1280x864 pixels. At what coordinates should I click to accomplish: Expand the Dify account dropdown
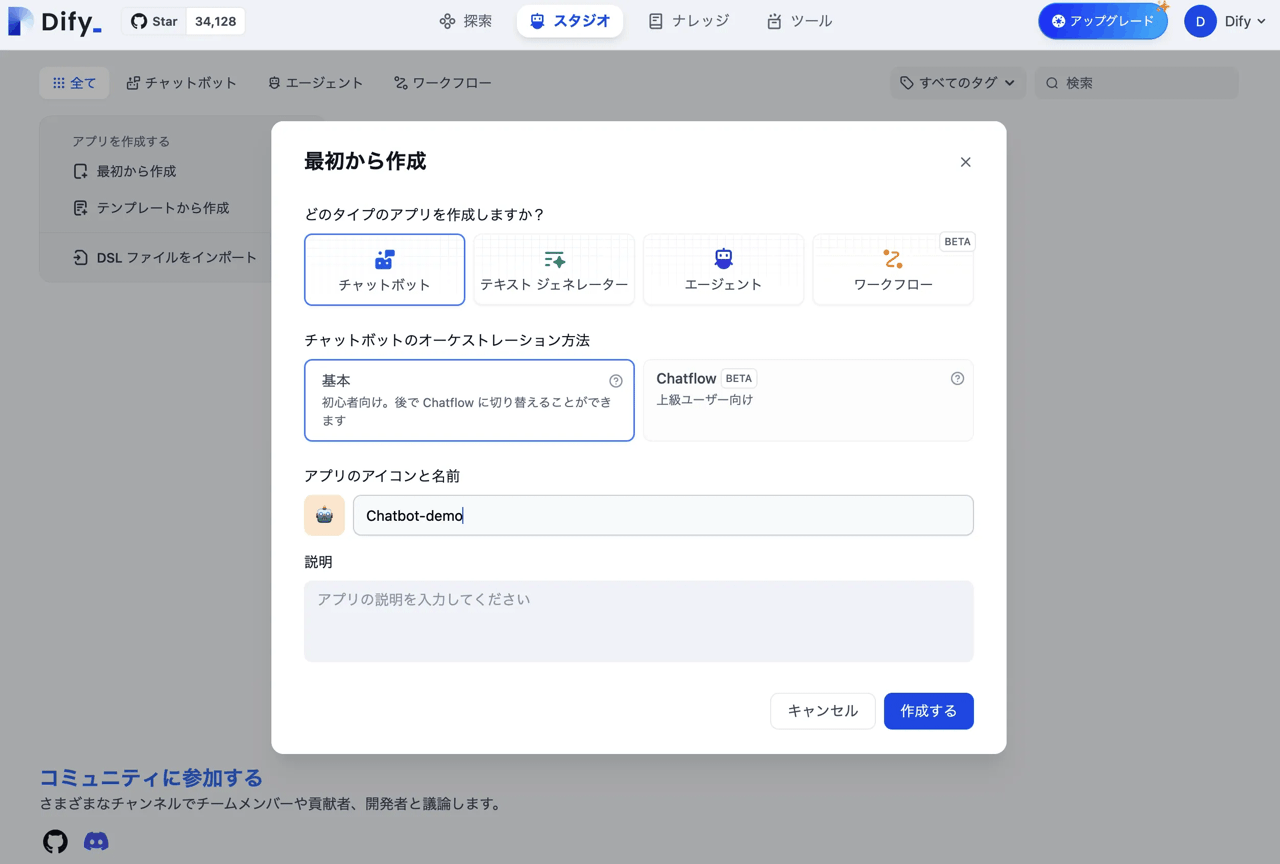click(1245, 21)
